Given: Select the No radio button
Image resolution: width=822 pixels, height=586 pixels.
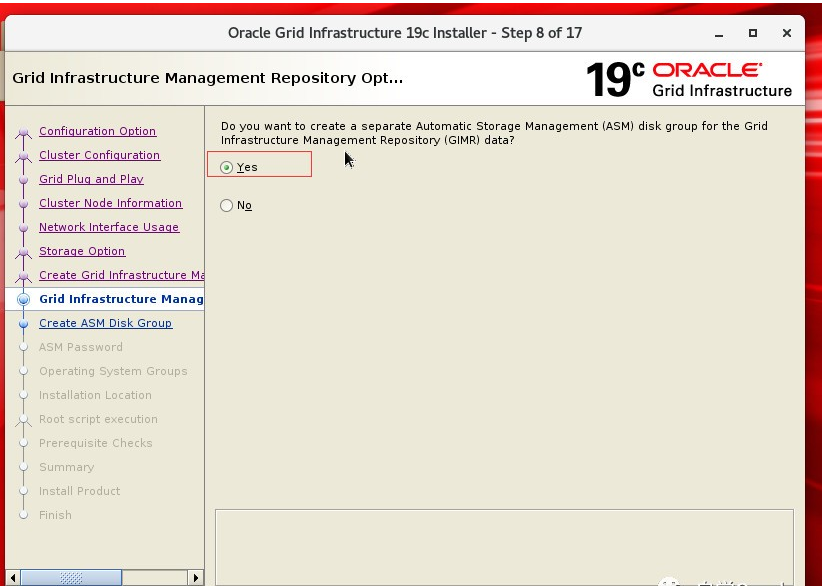Looking at the screenshot, I should pyautogui.click(x=226, y=205).
